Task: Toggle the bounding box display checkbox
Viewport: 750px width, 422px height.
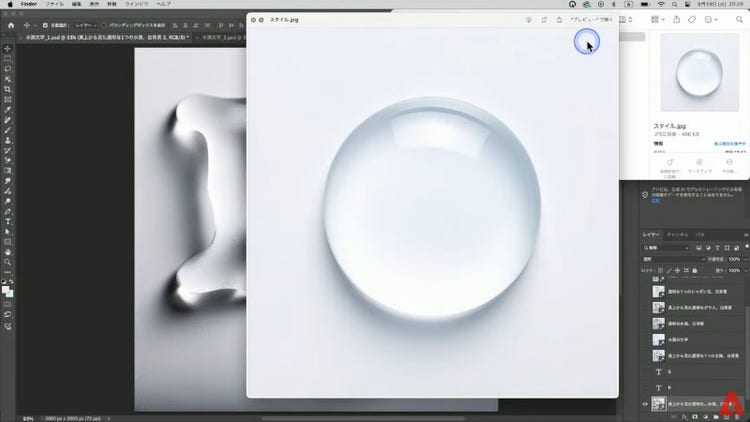Action: [x=101, y=24]
